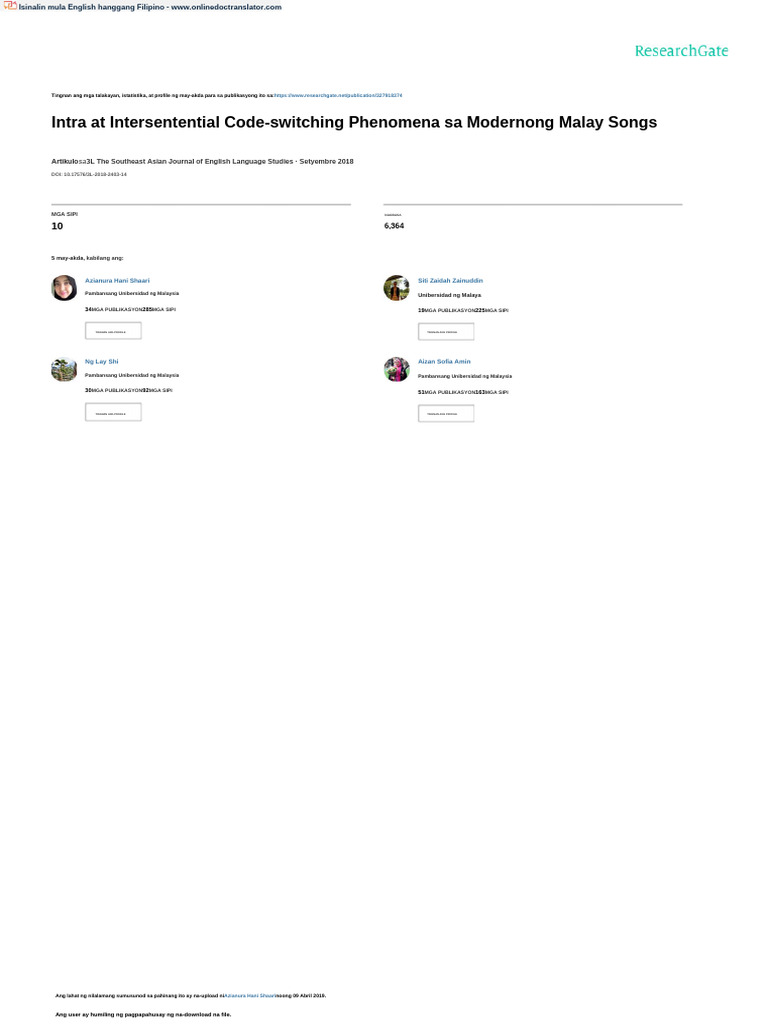Open Siti Zaidah Zainuddin author name link
The height and width of the screenshot is (1024, 768).
pyautogui.click(x=450, y=281)
